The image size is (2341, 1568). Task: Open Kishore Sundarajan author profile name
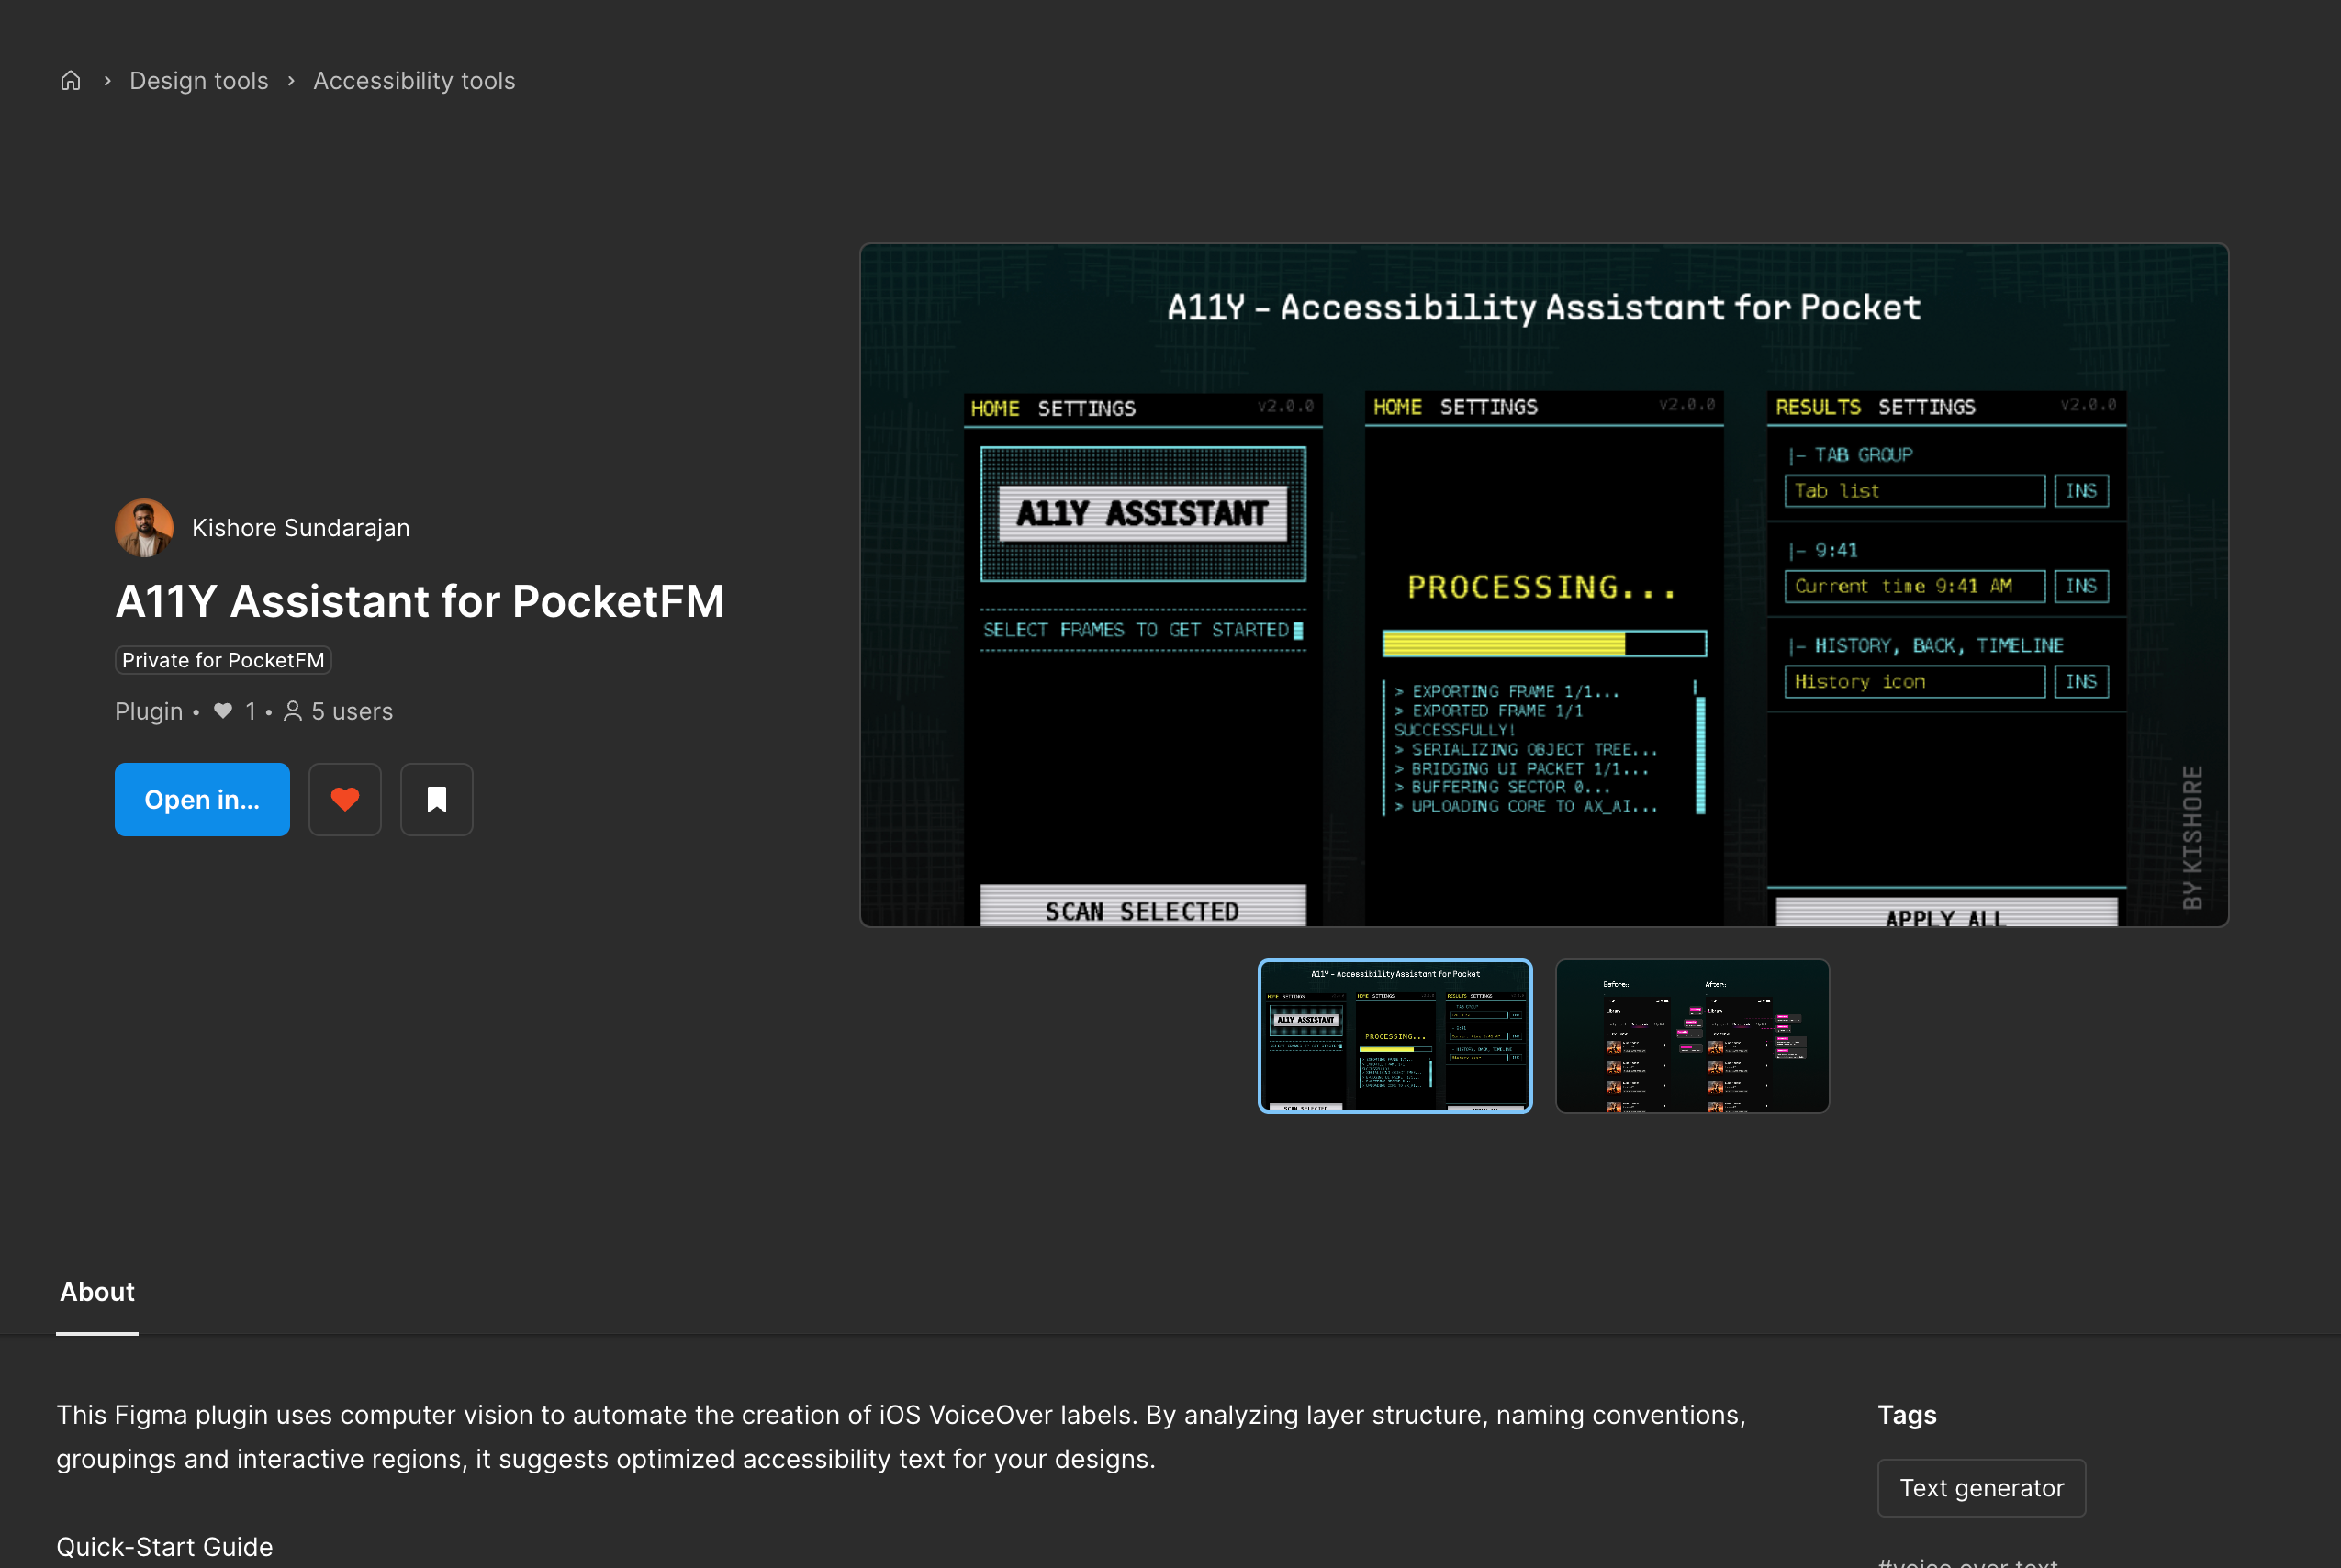301,528
